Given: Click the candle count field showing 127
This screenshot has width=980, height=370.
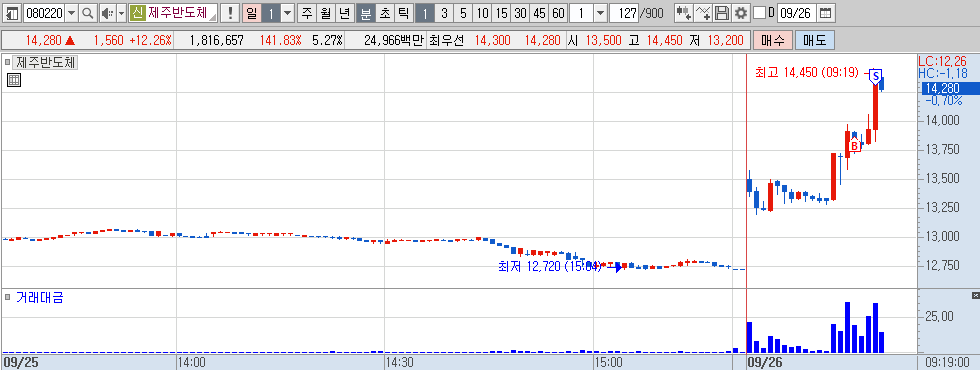Looking at the screenshot, I should tap(625, 12).
